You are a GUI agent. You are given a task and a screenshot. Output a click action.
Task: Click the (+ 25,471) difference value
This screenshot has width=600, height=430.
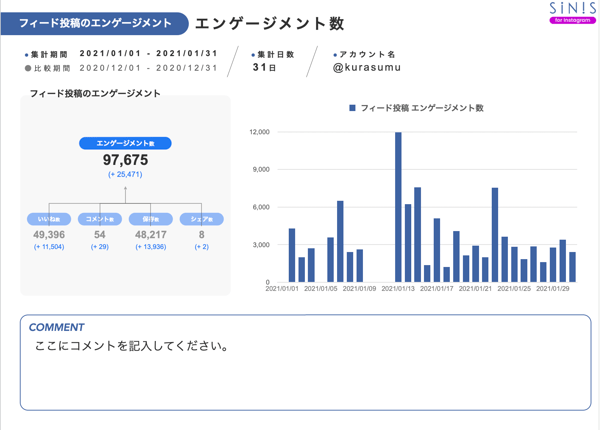coord(125,174)
